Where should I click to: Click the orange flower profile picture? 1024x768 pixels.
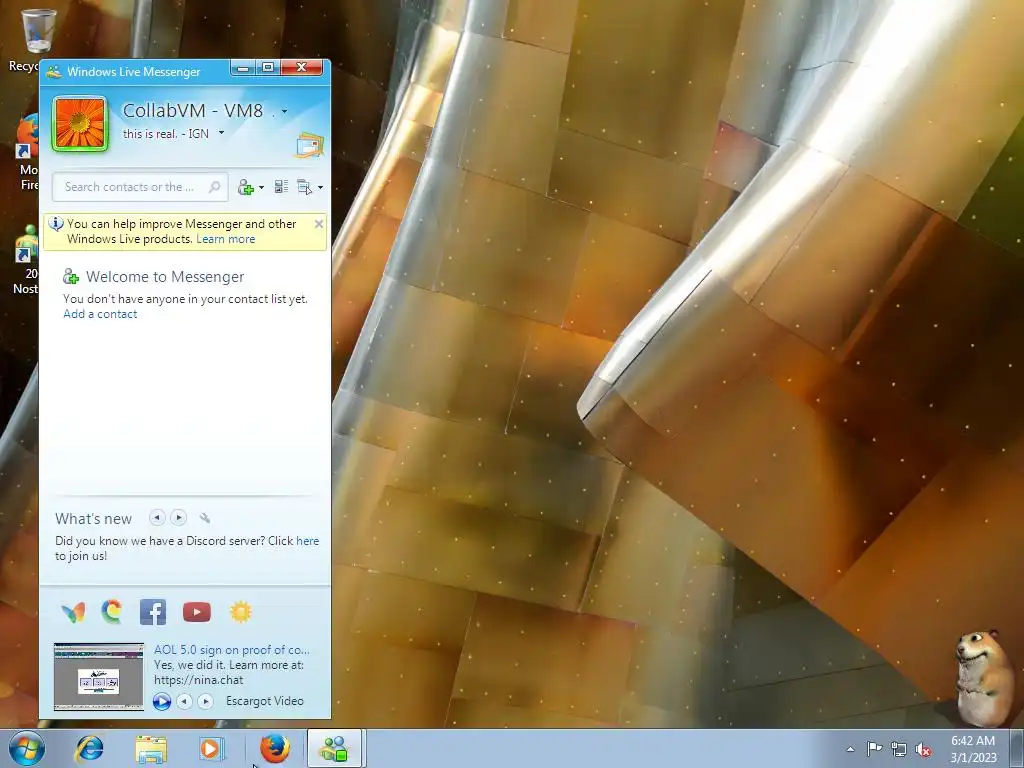click(x=80, y=123)
